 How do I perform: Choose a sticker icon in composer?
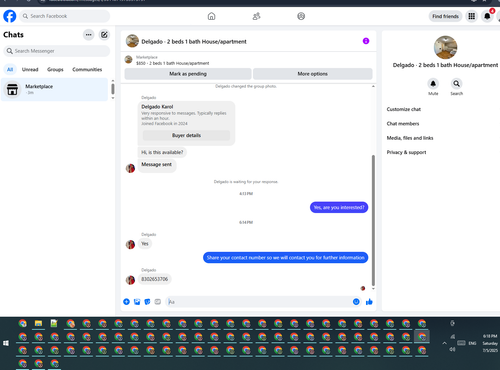tap(147, 302)
